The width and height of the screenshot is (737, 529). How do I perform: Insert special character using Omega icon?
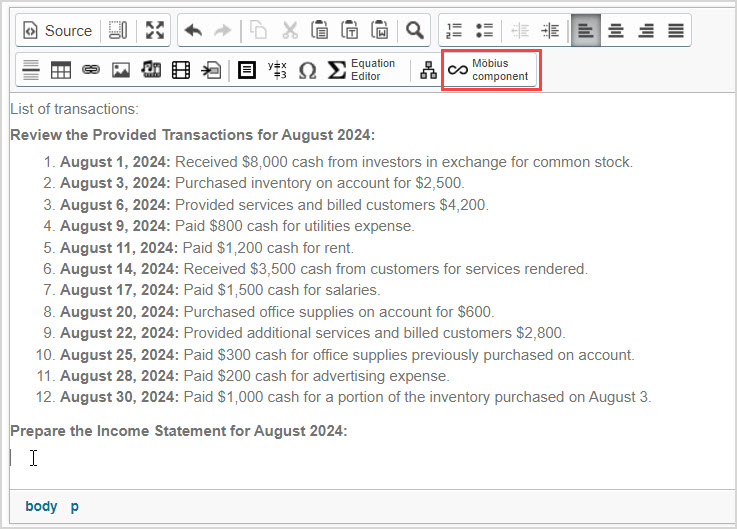[307, 70]
